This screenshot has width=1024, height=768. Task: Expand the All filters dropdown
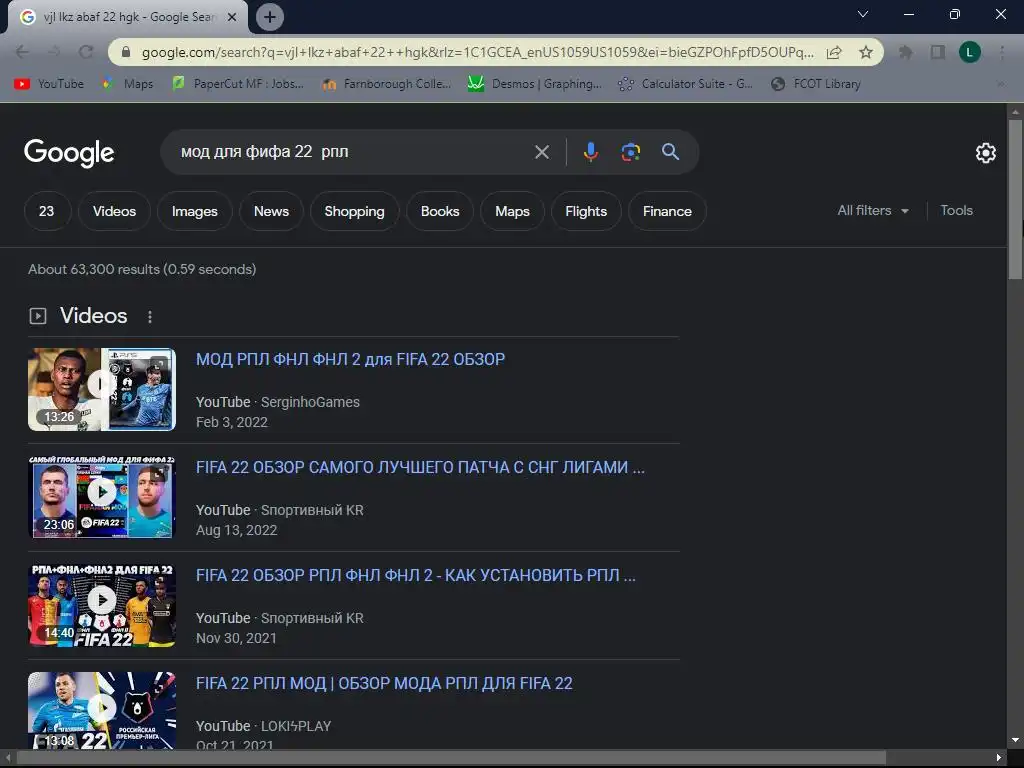[x=873, y=210]
